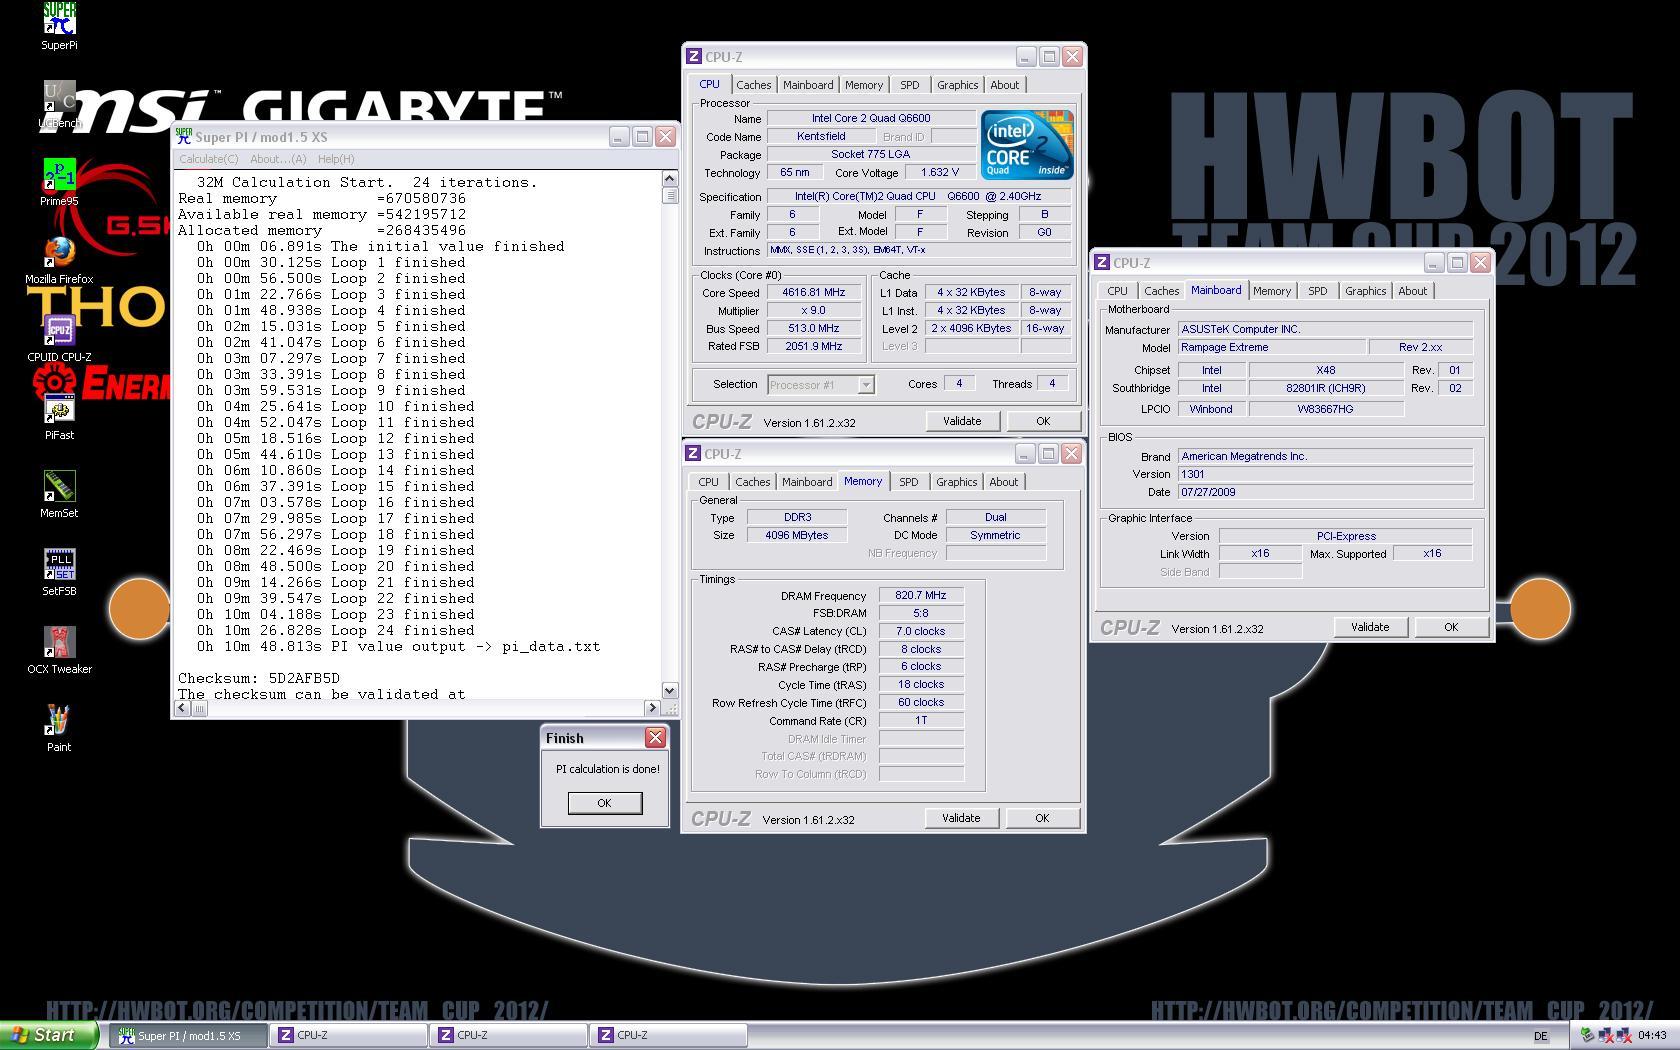
Task: Expand the Processor selection dropdown
Action: (x=866, y=385)
